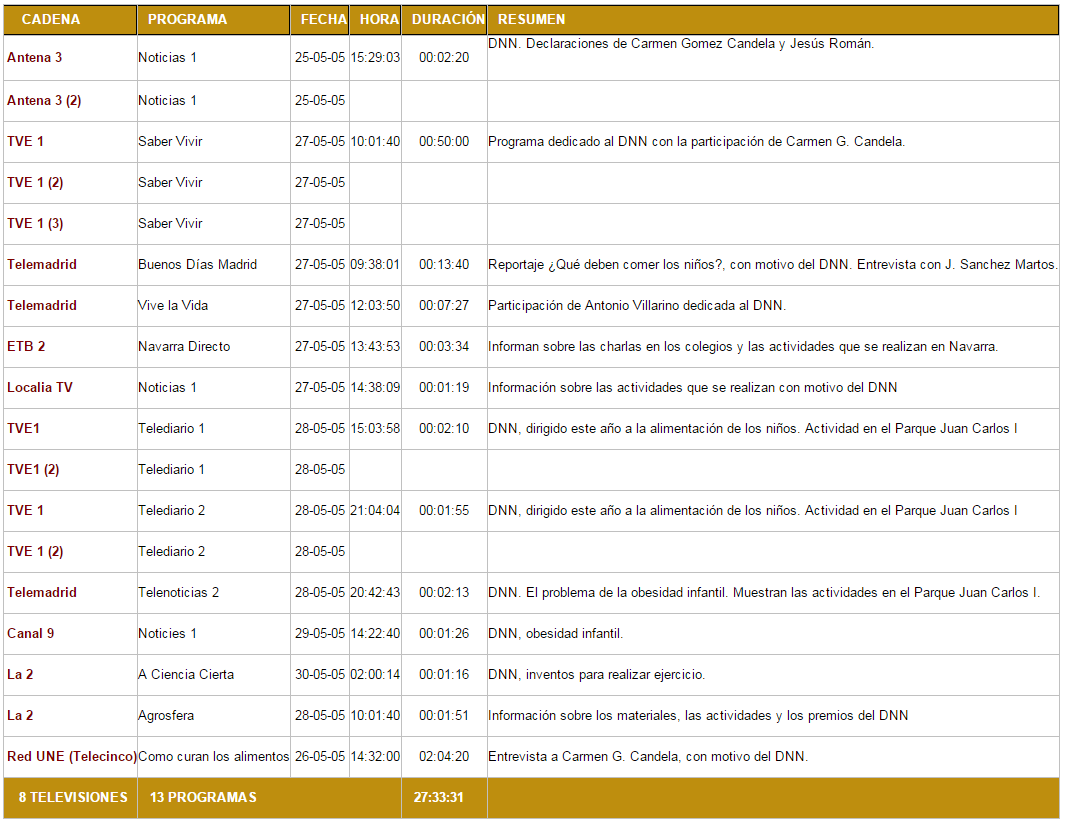Viewport: 1067px width, 823px height.
Task: Click the CADENA column header
Action: (51, 20)
